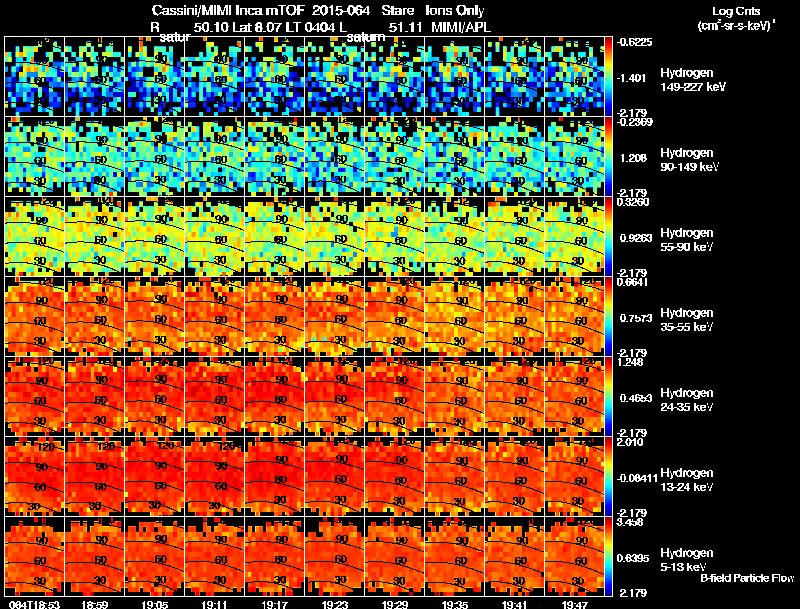
Task: Click the Hydrogen 149-227 keV color bar
Action: (609, 77)
